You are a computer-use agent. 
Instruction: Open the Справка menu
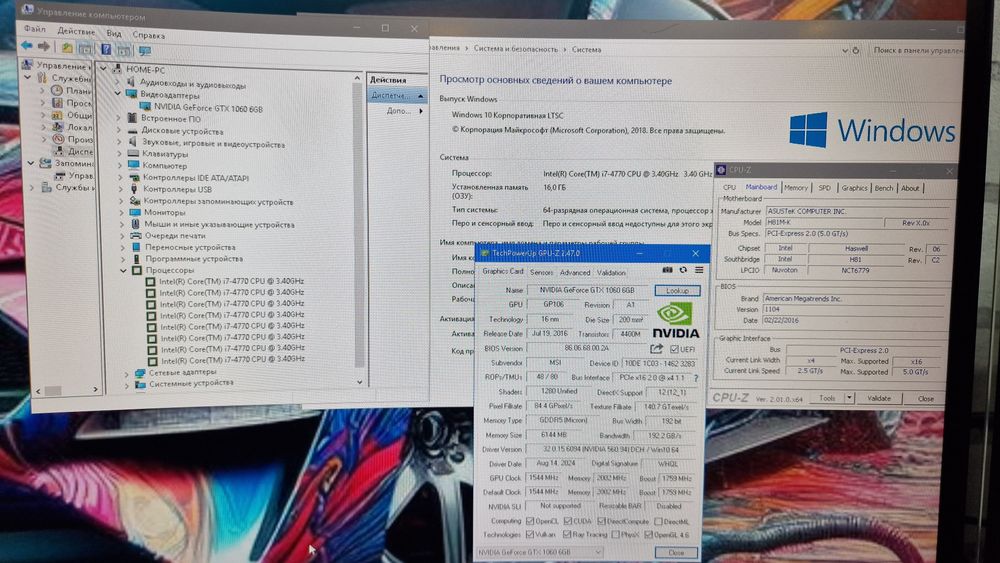[x=149, y=35]
